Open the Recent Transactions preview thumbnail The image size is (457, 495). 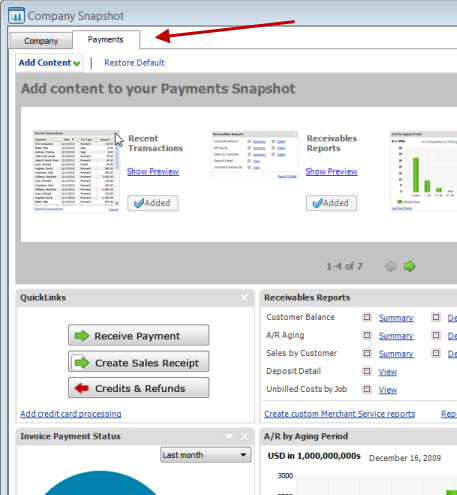(76, 171)
